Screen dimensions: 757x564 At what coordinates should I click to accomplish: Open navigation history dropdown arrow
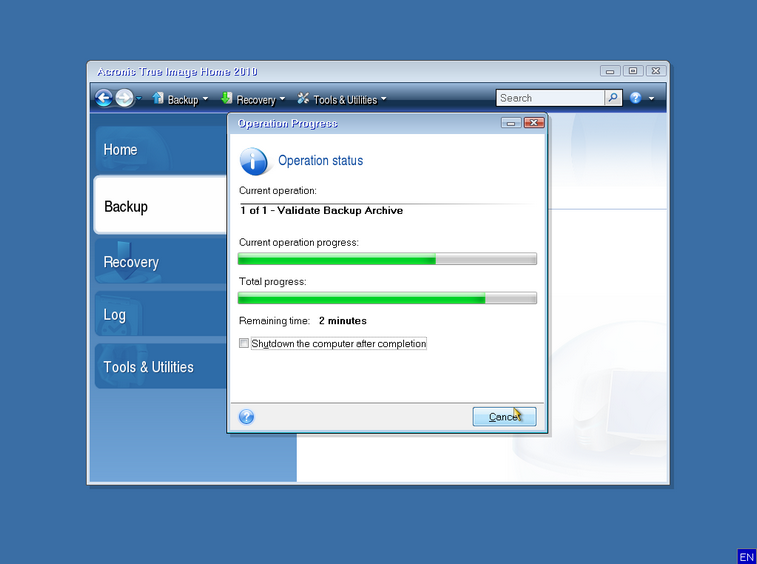[x=139, y=98]
